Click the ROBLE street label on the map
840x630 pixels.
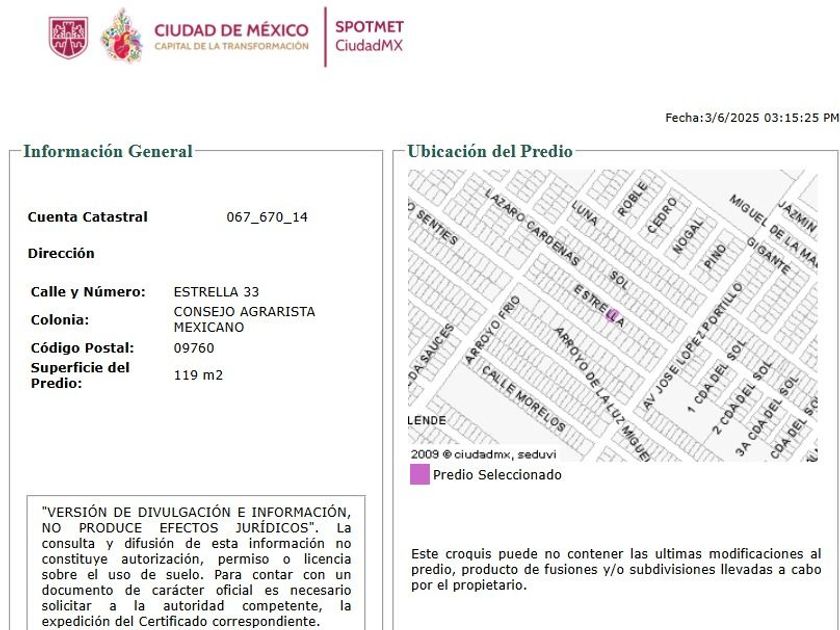click(x=632, y=199)
